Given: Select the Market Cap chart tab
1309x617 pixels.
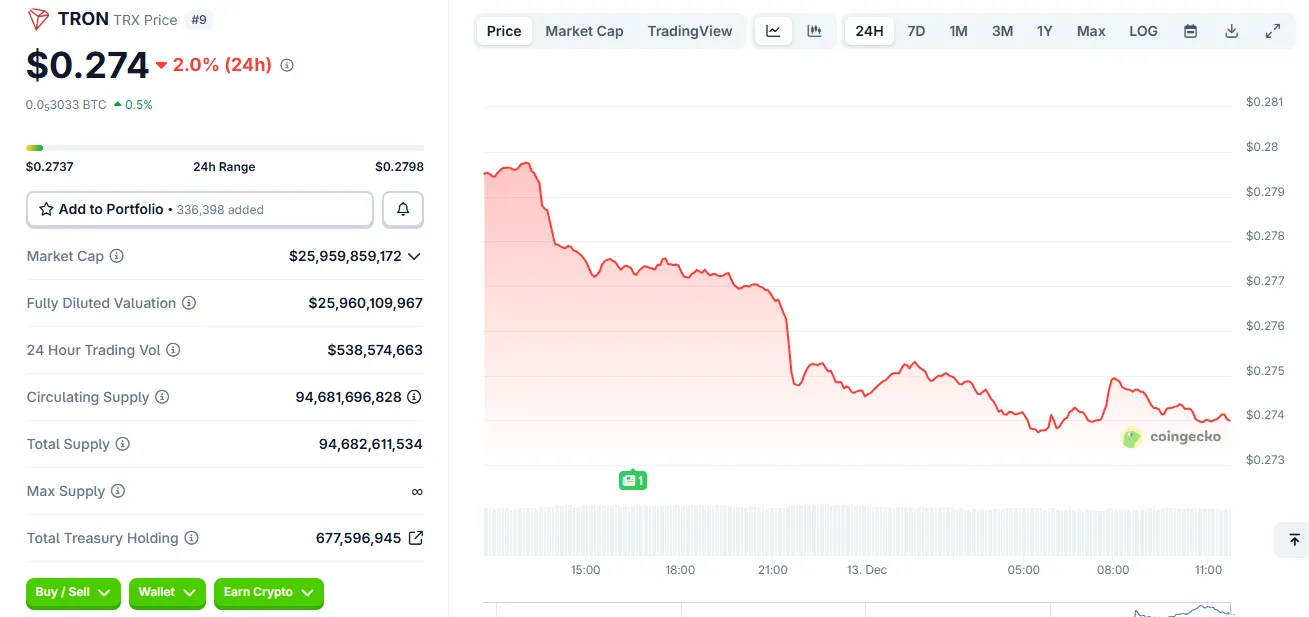Looking at the screenshot, I should [x=584, y=31].
